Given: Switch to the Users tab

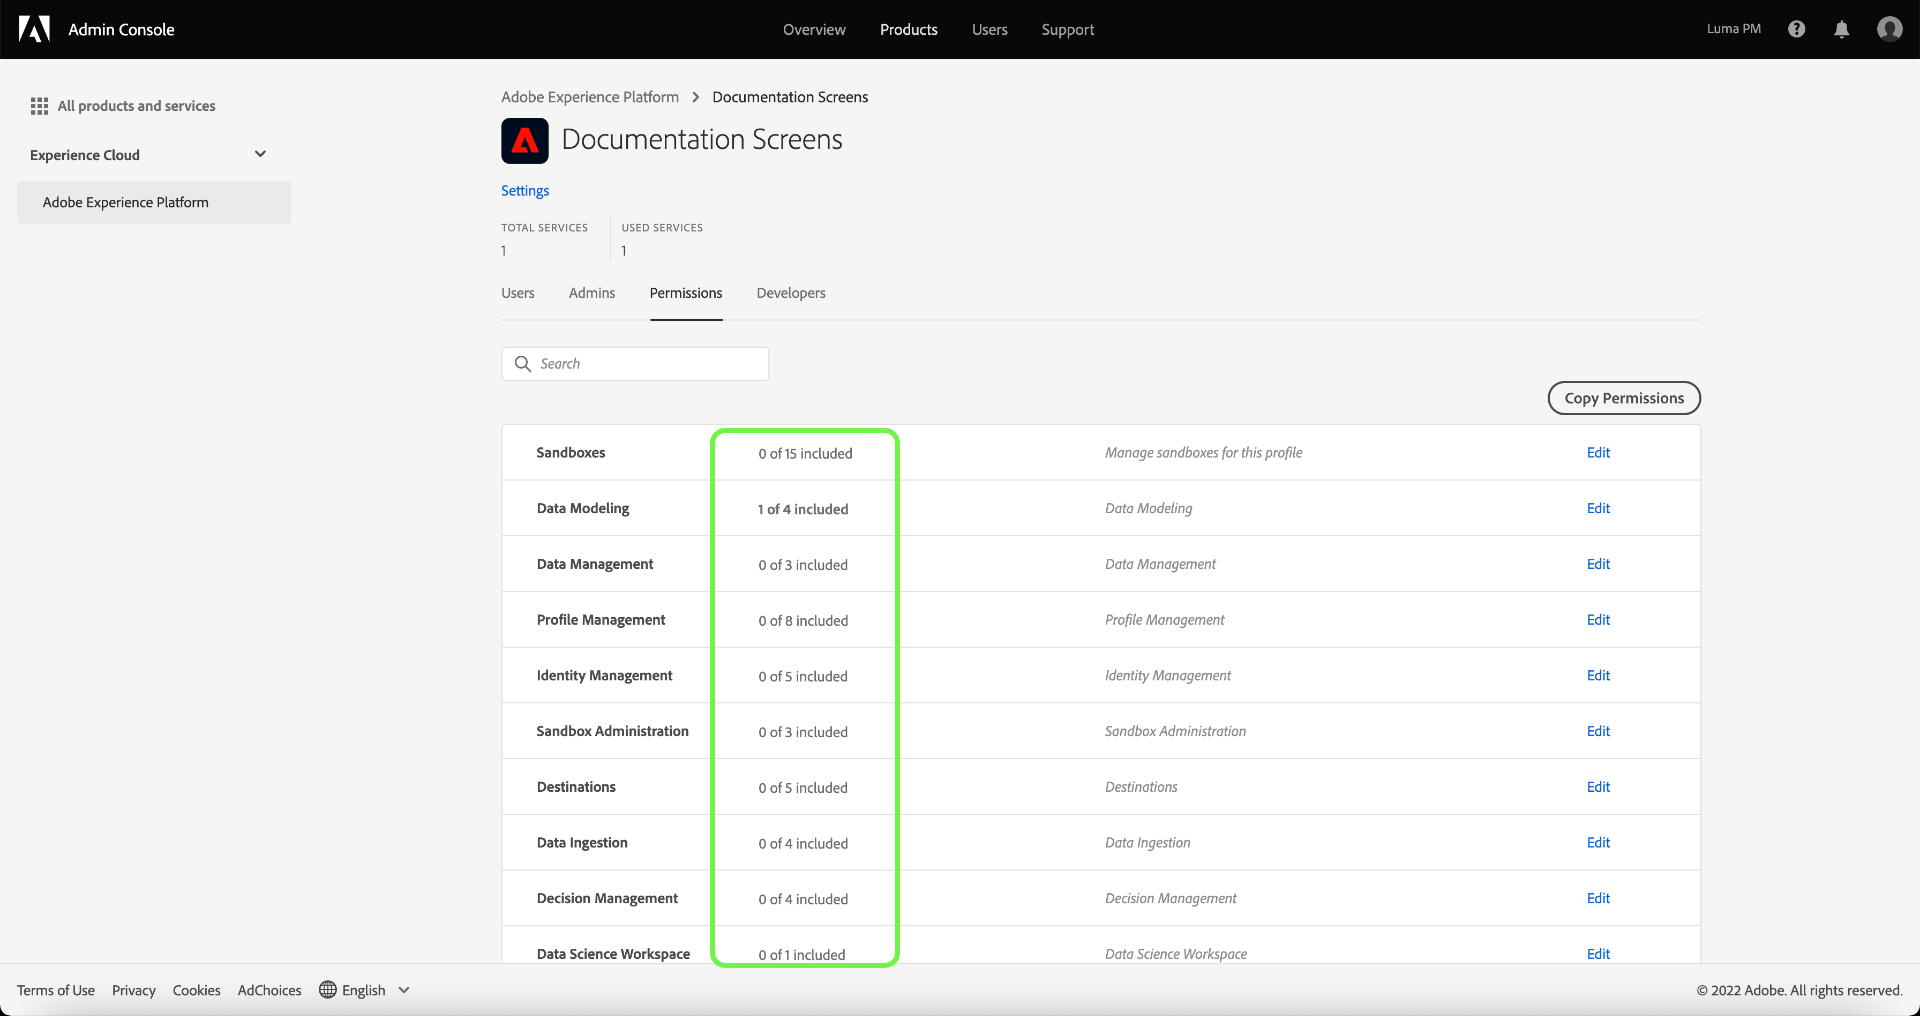Looking at the screenshot, I should click(518, 293).
